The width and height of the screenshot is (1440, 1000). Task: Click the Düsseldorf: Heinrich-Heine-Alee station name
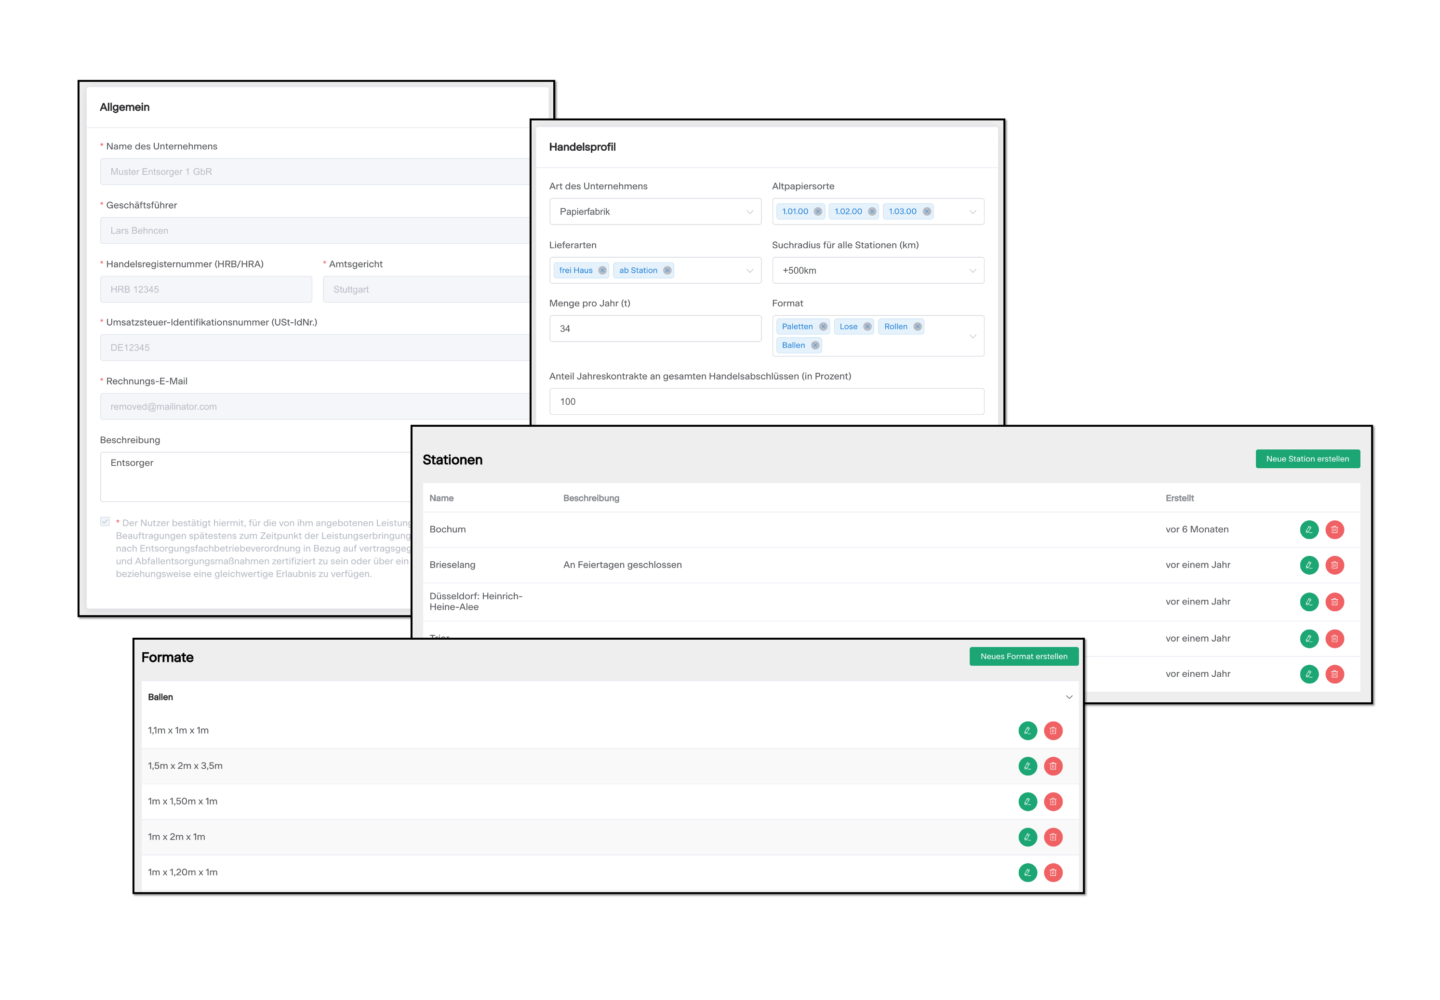[x=476, y=602]
